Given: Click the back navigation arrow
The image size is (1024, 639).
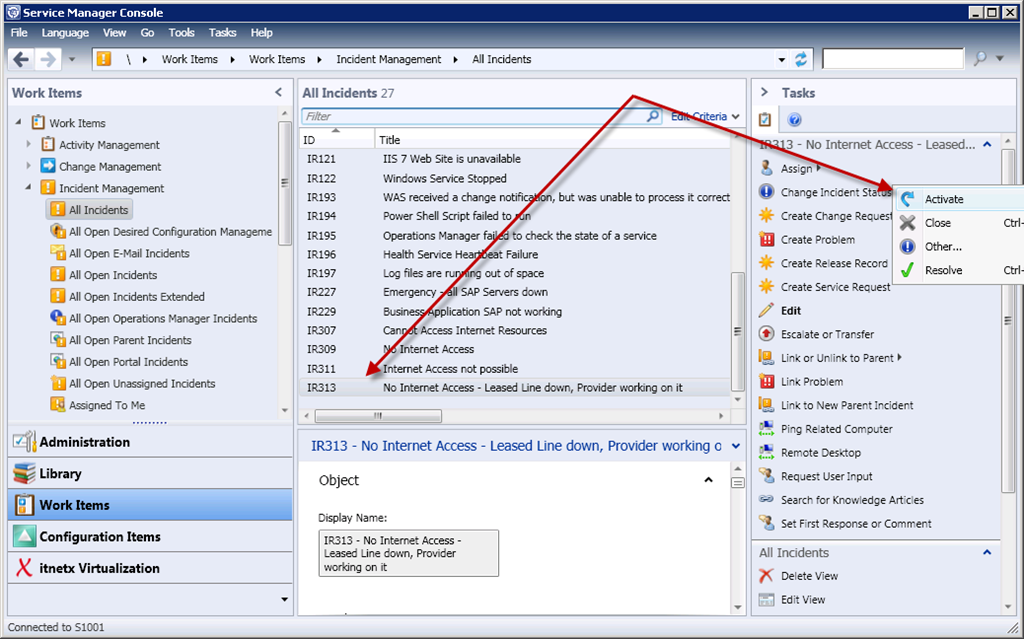Looking at the screenshot, I should [22, 59].
